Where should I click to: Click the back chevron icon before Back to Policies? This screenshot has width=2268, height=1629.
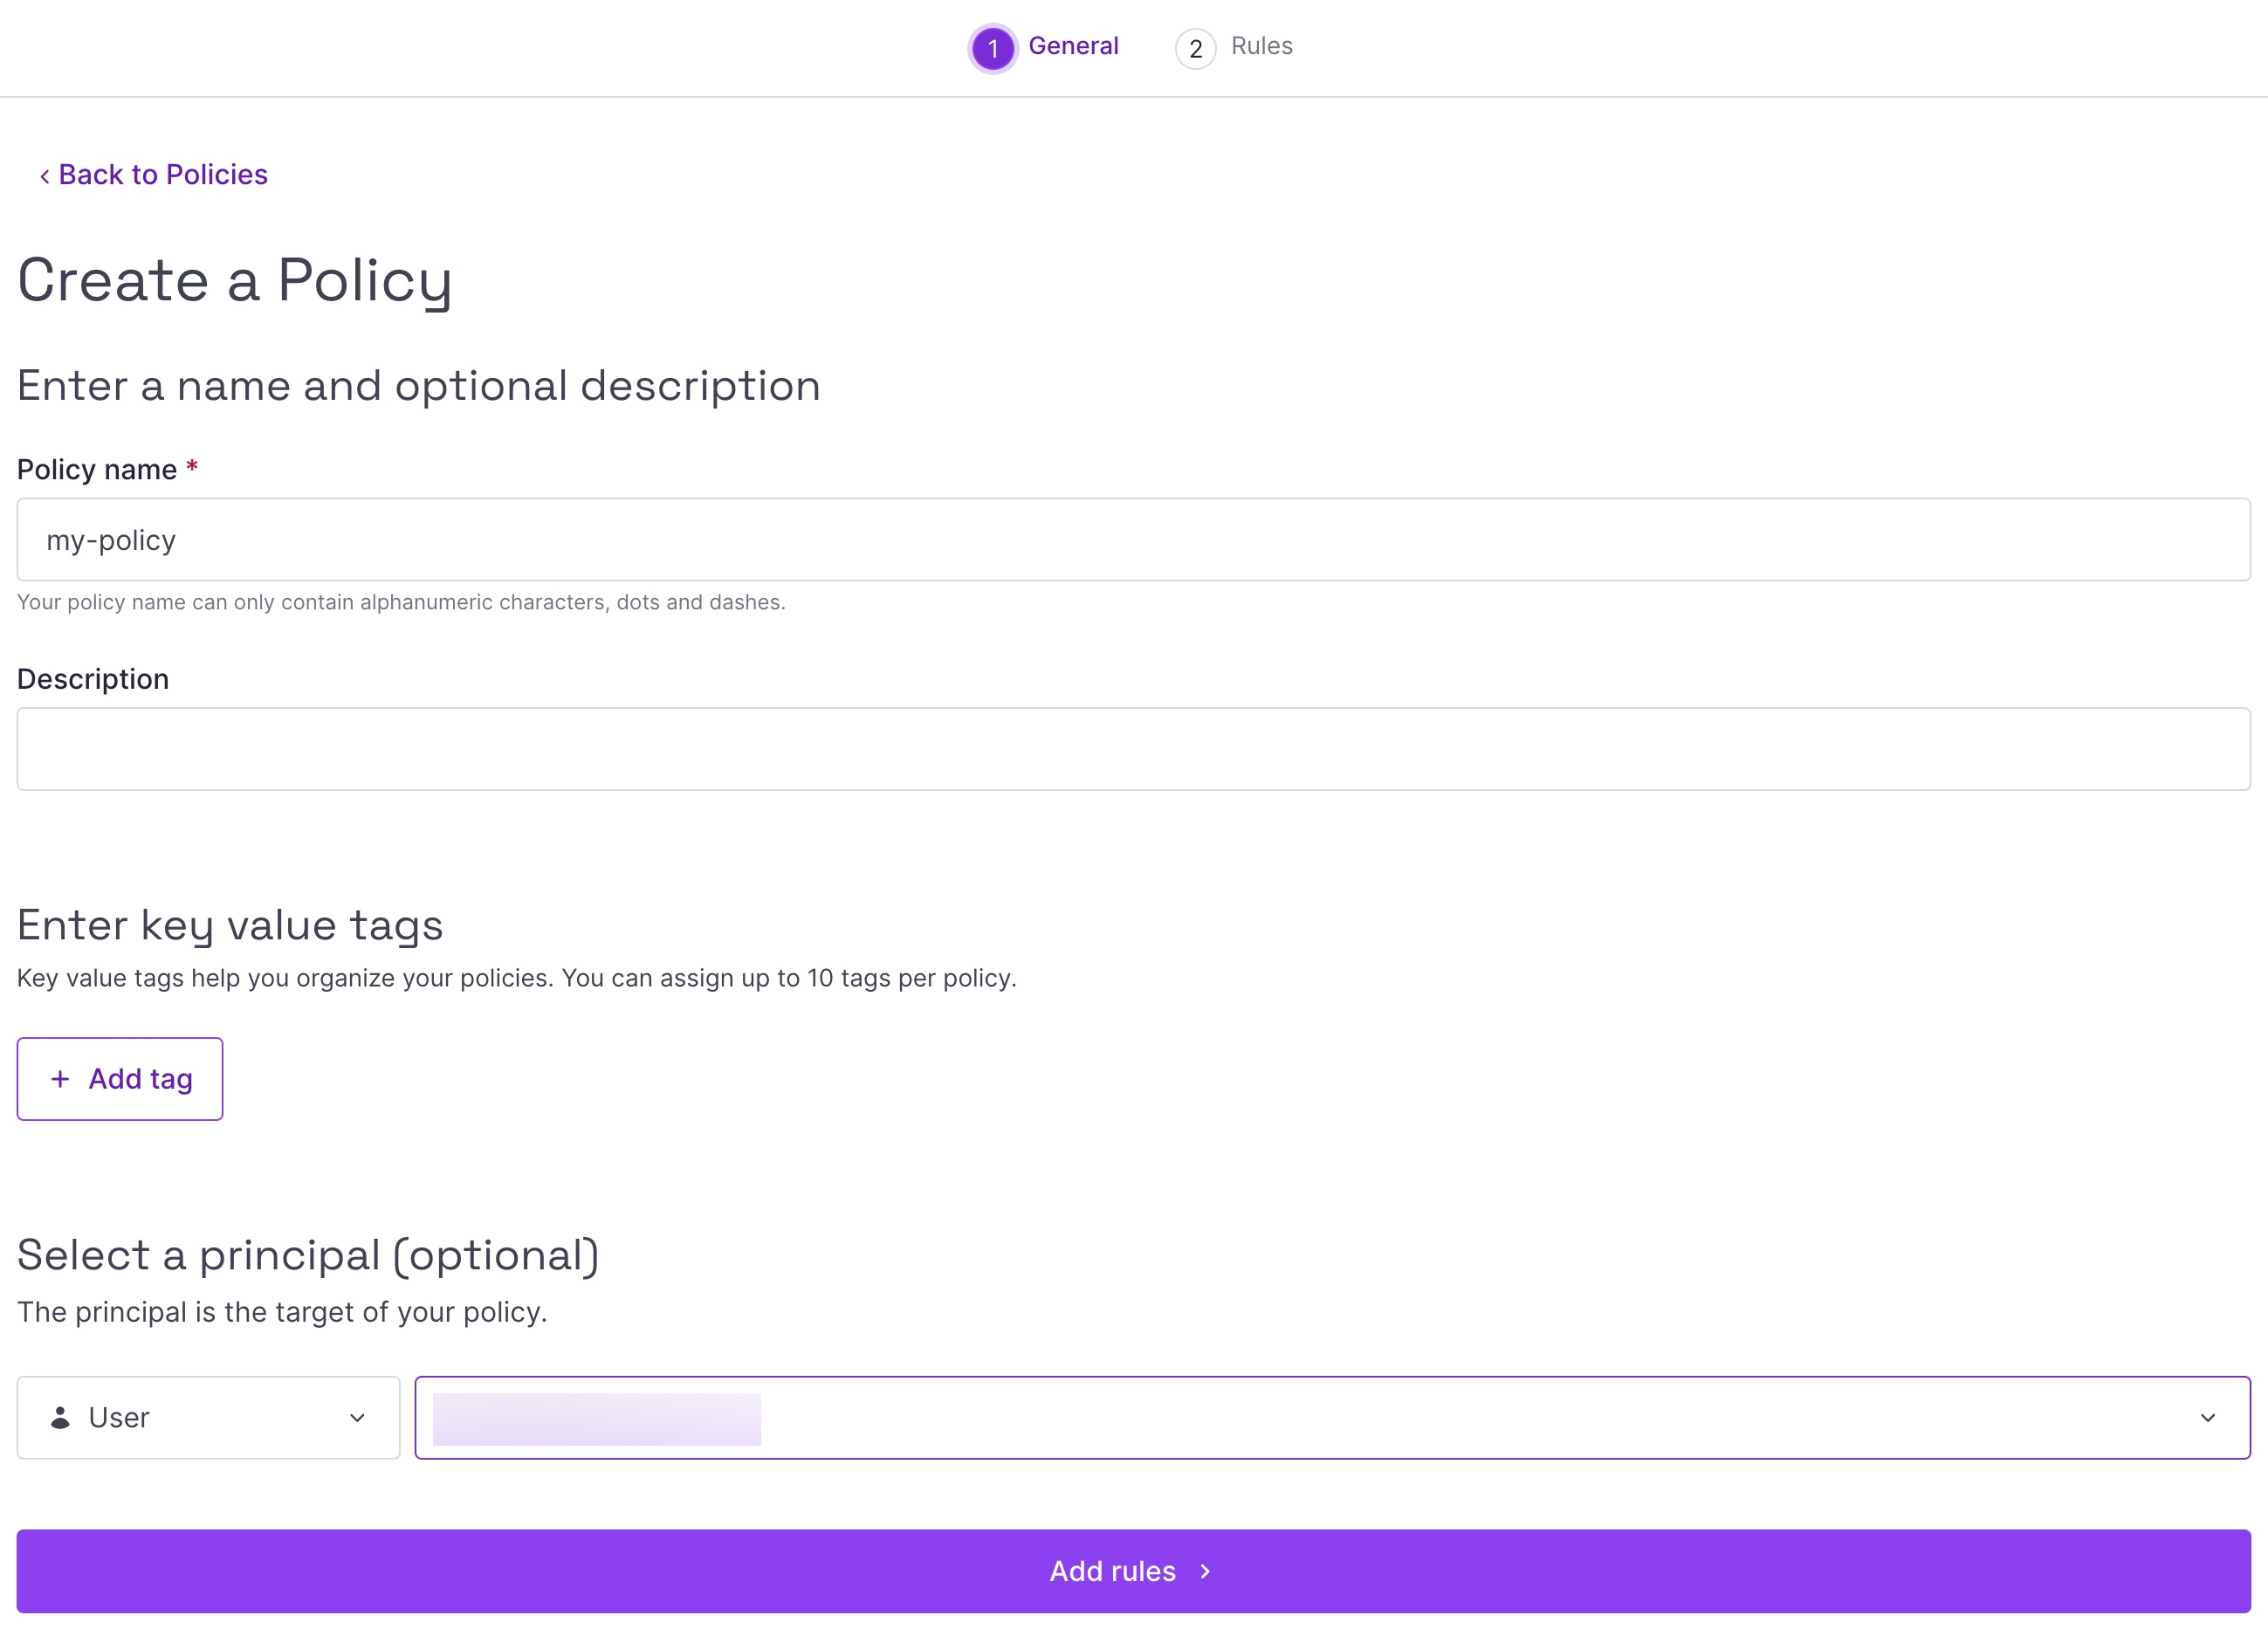point(44,176)
